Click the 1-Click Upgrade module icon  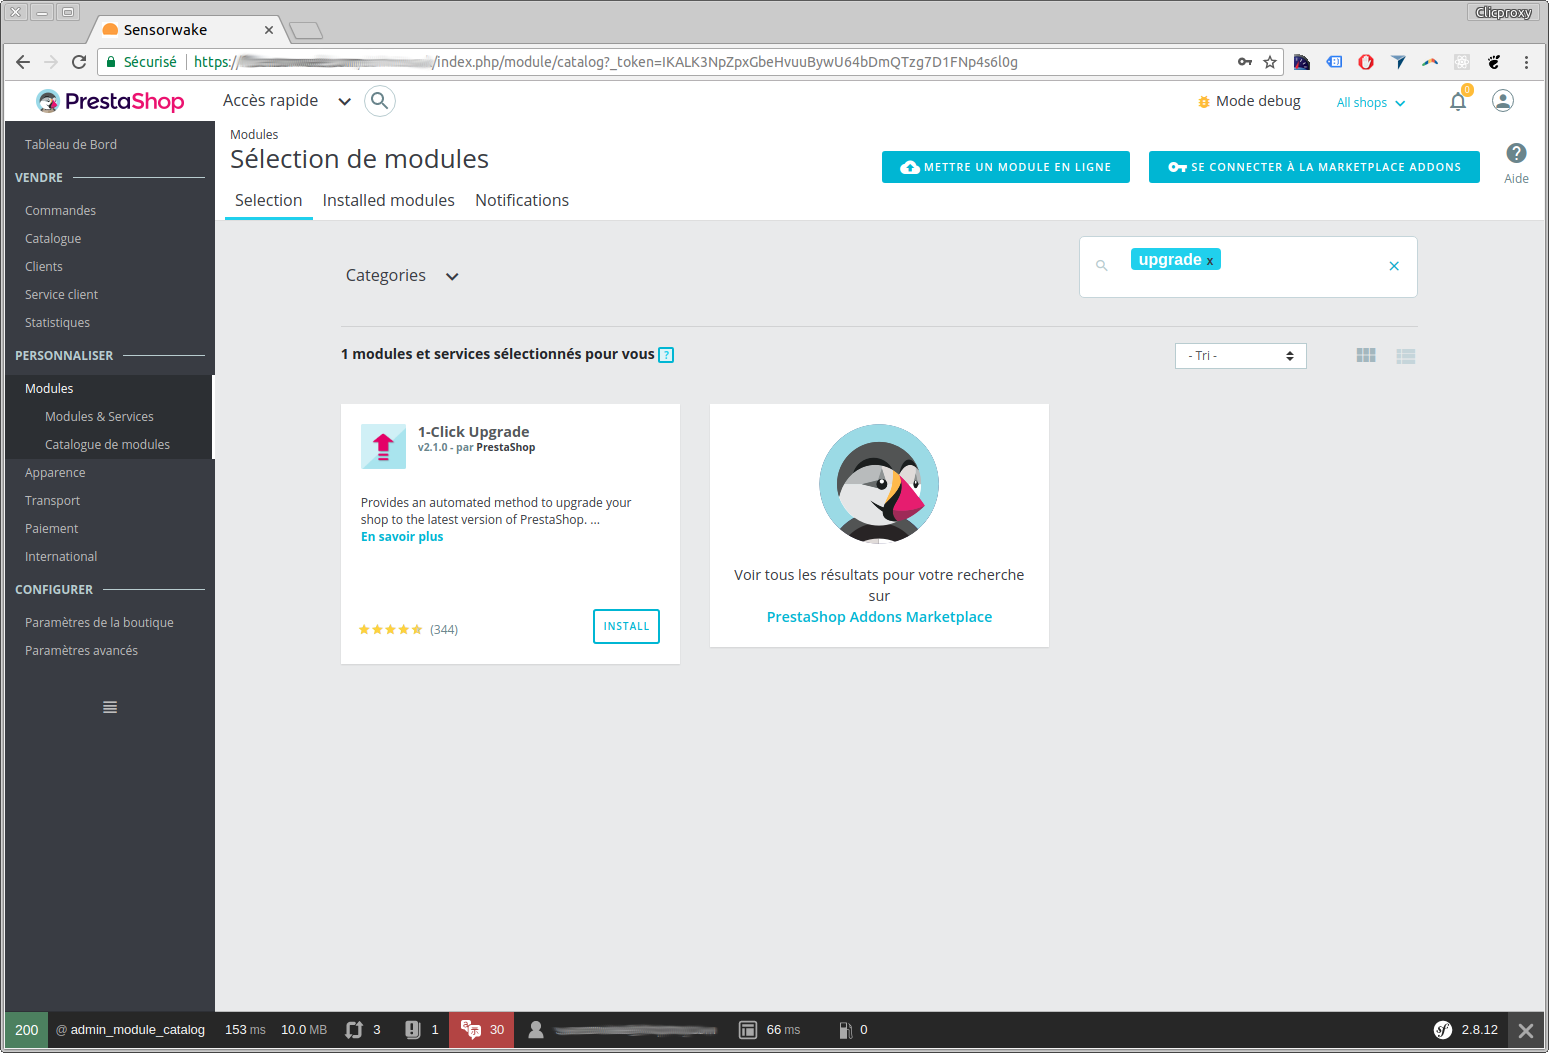point(383,446)
